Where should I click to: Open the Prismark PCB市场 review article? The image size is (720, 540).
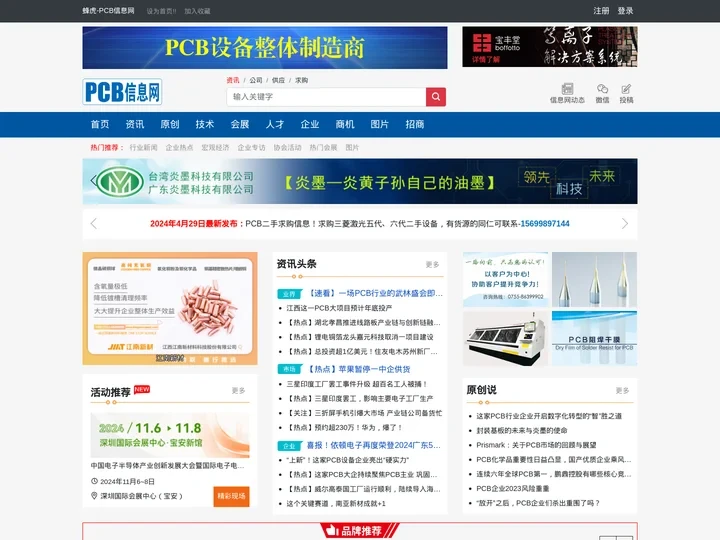pyautogui.click(x=536, y=445)
